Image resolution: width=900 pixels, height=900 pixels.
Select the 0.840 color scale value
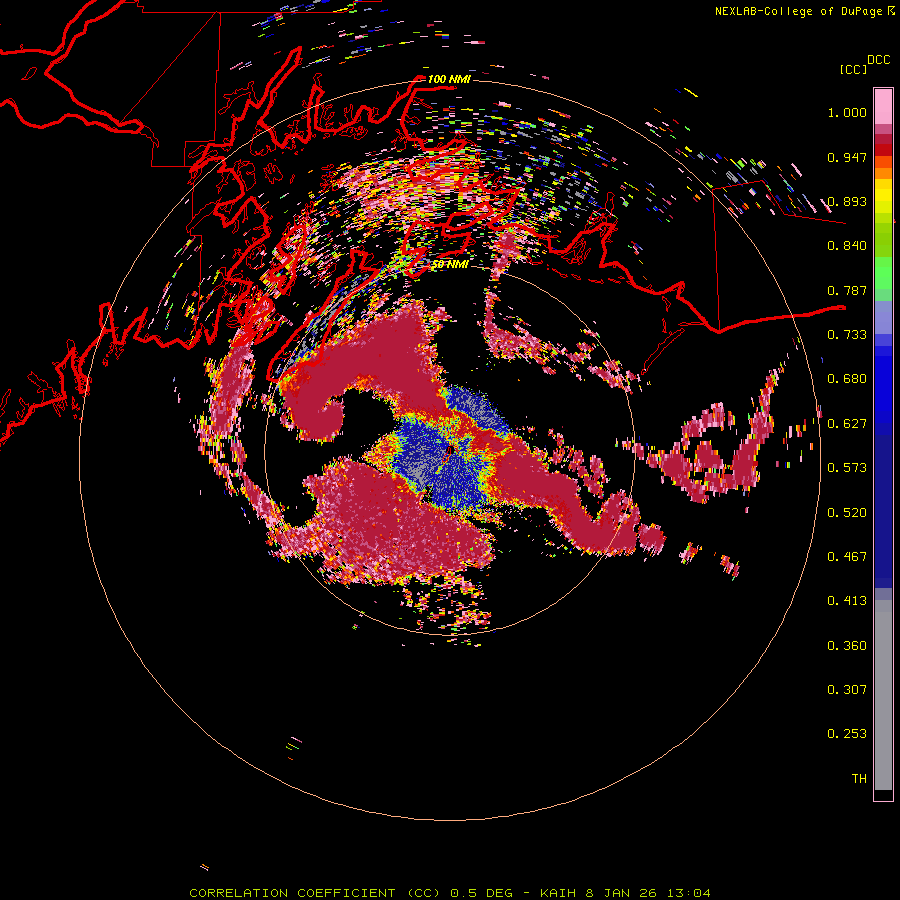pos(847,246)
